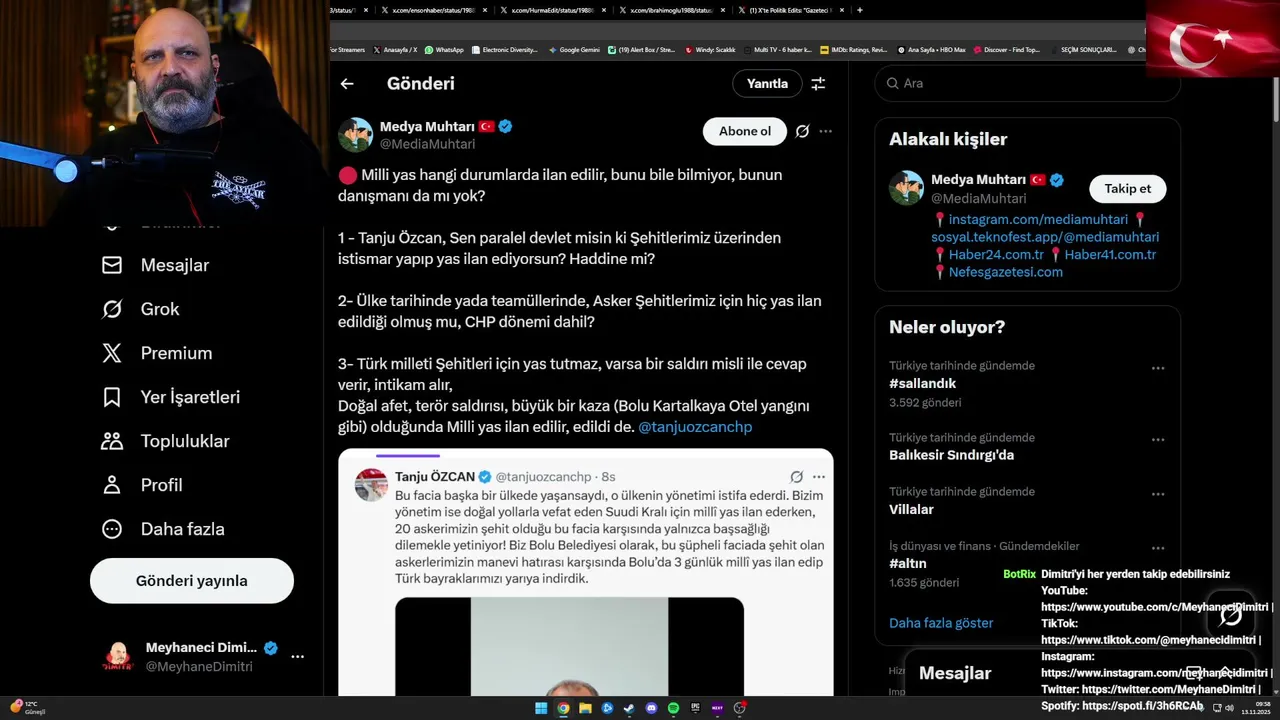This screenshot has width=1280, height=720.
Task: Open account options next to Meyhaneci Dimitri
Action: click(297, 657)
